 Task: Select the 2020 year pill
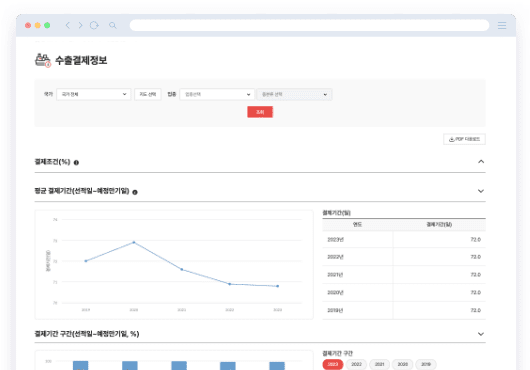(403, 364)
